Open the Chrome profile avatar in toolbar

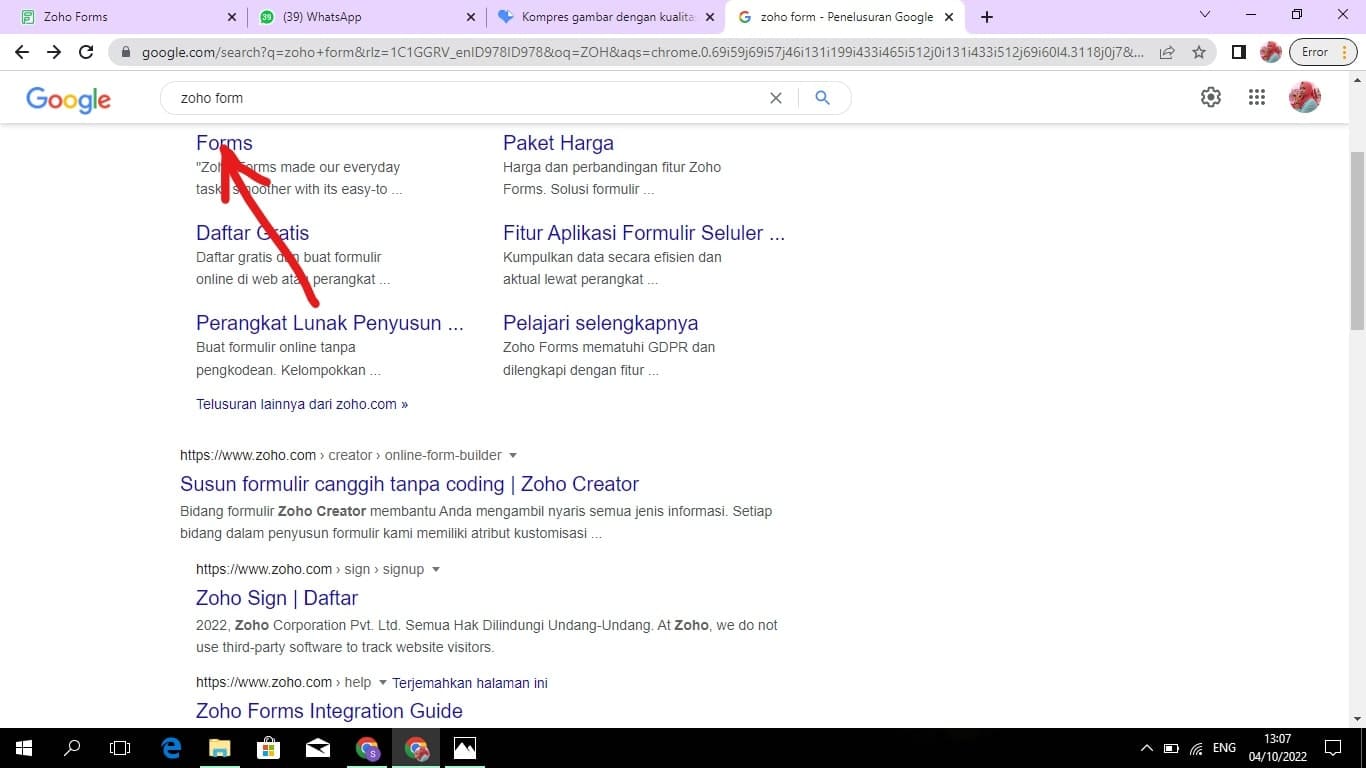point(1271,52)
